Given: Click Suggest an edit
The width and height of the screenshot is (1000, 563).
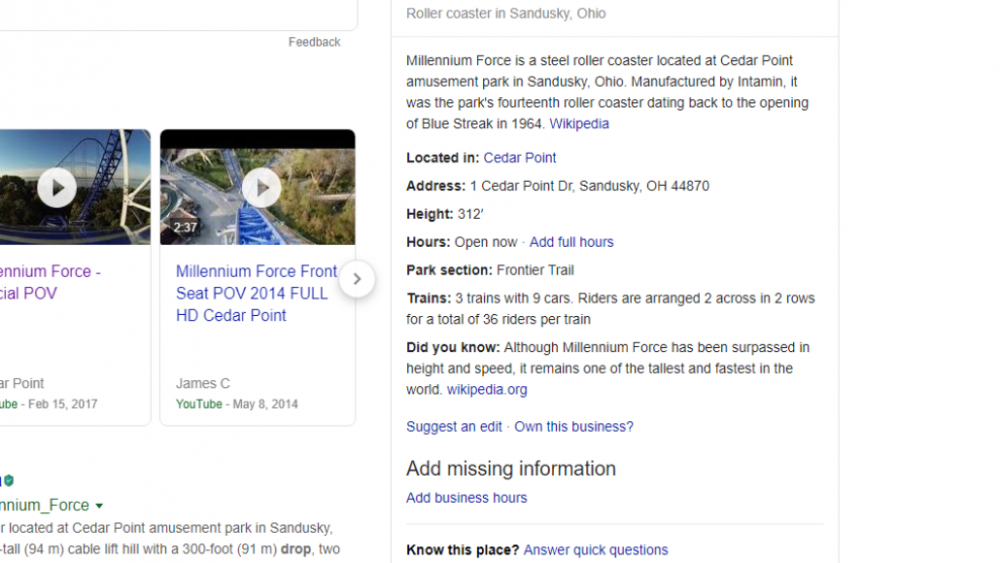Looking at the screenshot, I should point(454,427).
